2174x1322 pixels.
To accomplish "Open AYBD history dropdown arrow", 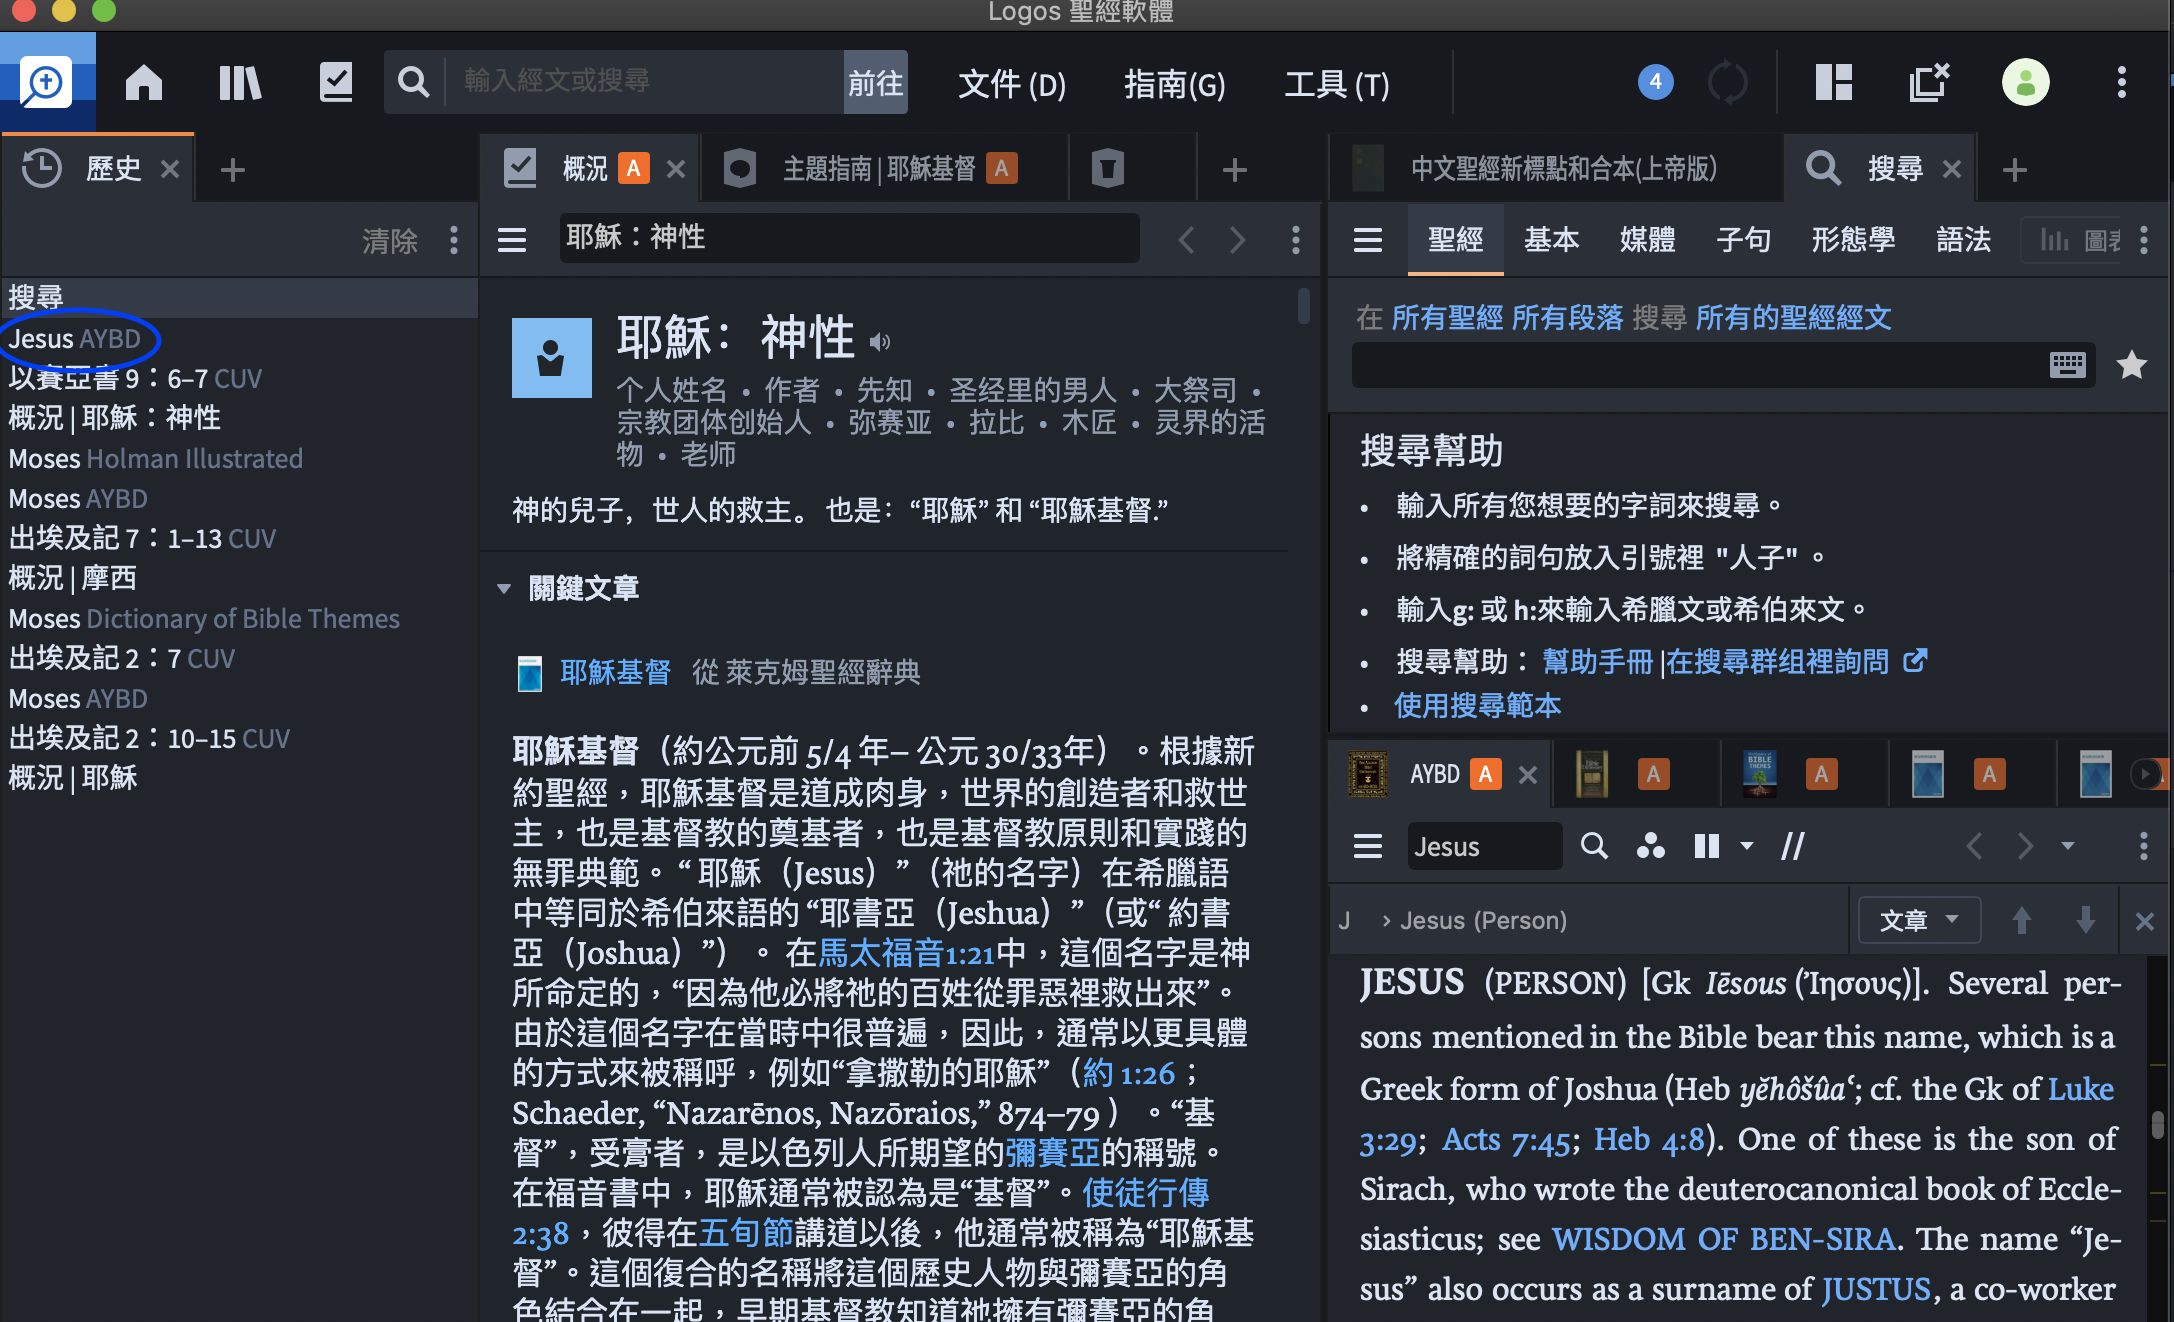I will click(x=2067, y=846).
